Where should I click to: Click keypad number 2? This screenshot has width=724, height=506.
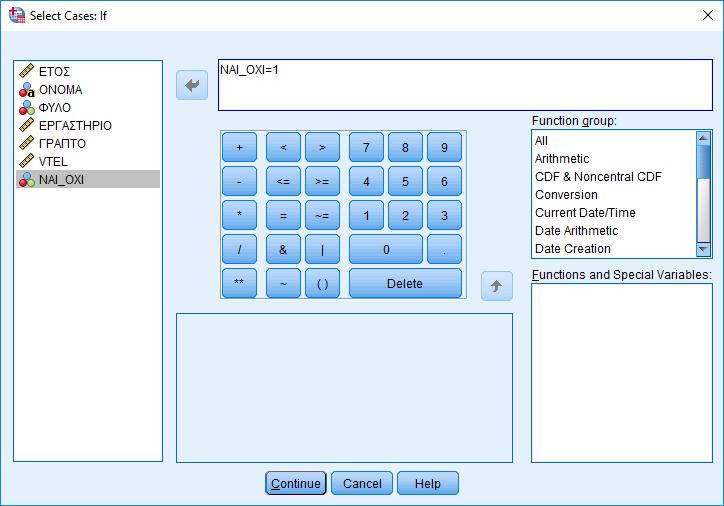tap(405, 215)
